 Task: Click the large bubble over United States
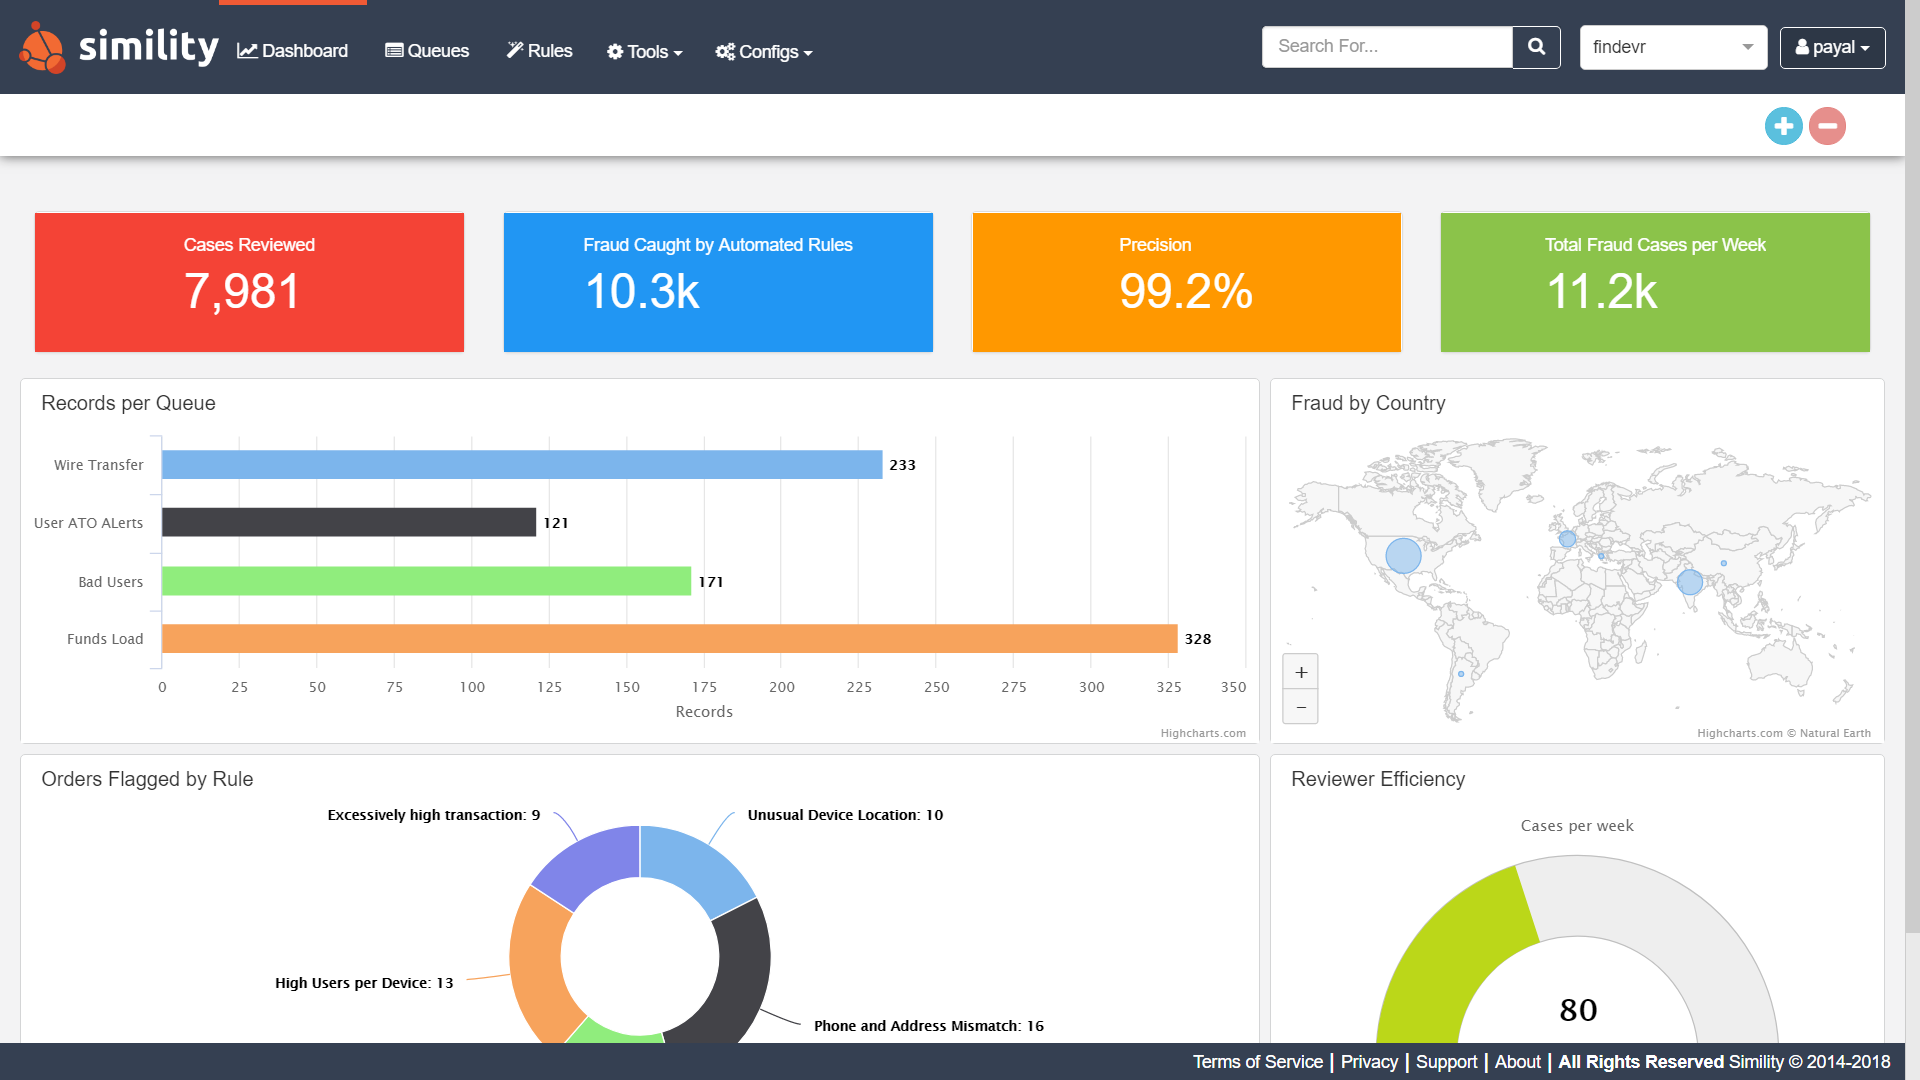tap(1403, 555)
